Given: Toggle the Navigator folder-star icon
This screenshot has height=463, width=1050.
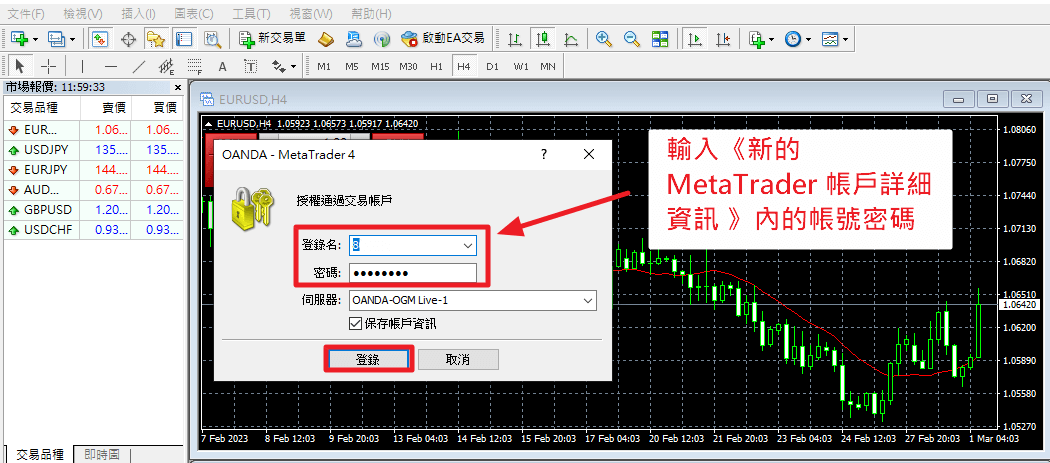Looking at the screenshot, I should tap(155, 39).
